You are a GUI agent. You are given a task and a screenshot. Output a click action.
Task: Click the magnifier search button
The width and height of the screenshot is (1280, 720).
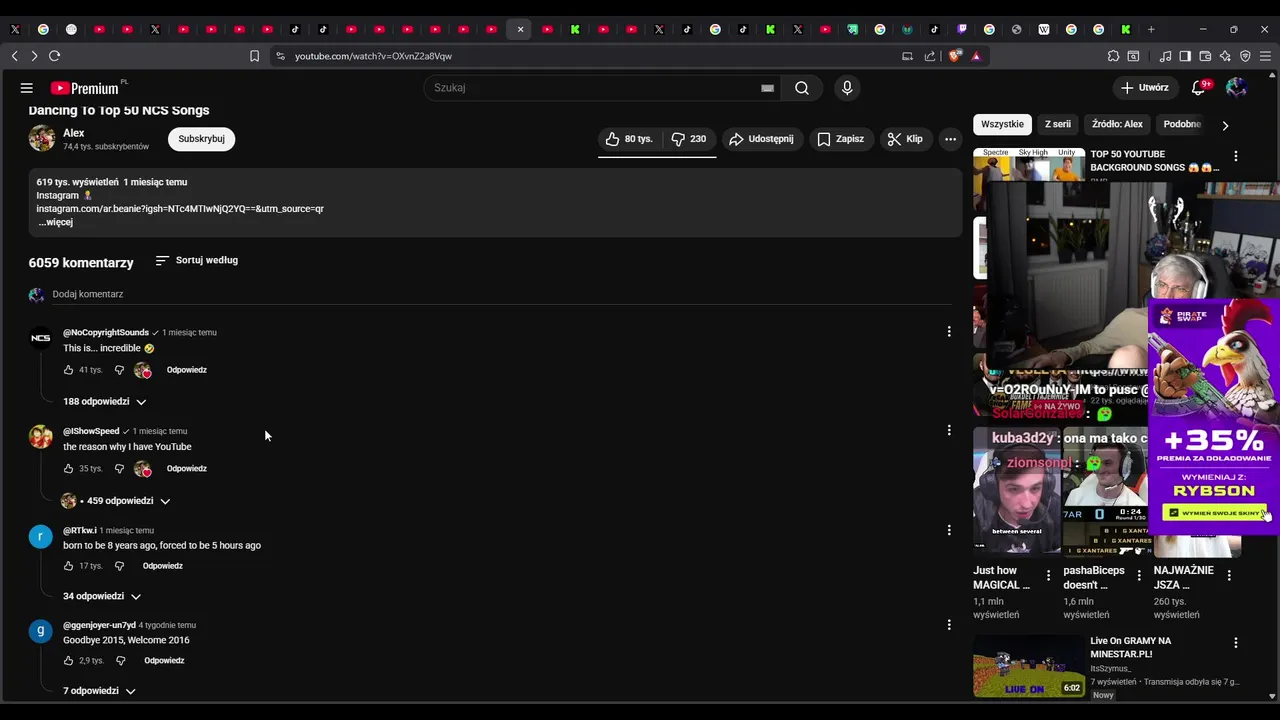click(802, 88)
